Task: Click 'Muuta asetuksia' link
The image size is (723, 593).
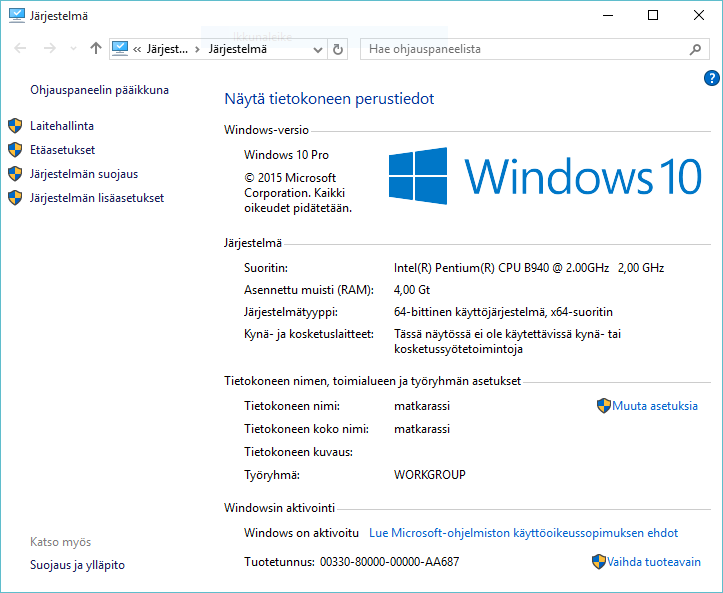Action: coord(655,406)
